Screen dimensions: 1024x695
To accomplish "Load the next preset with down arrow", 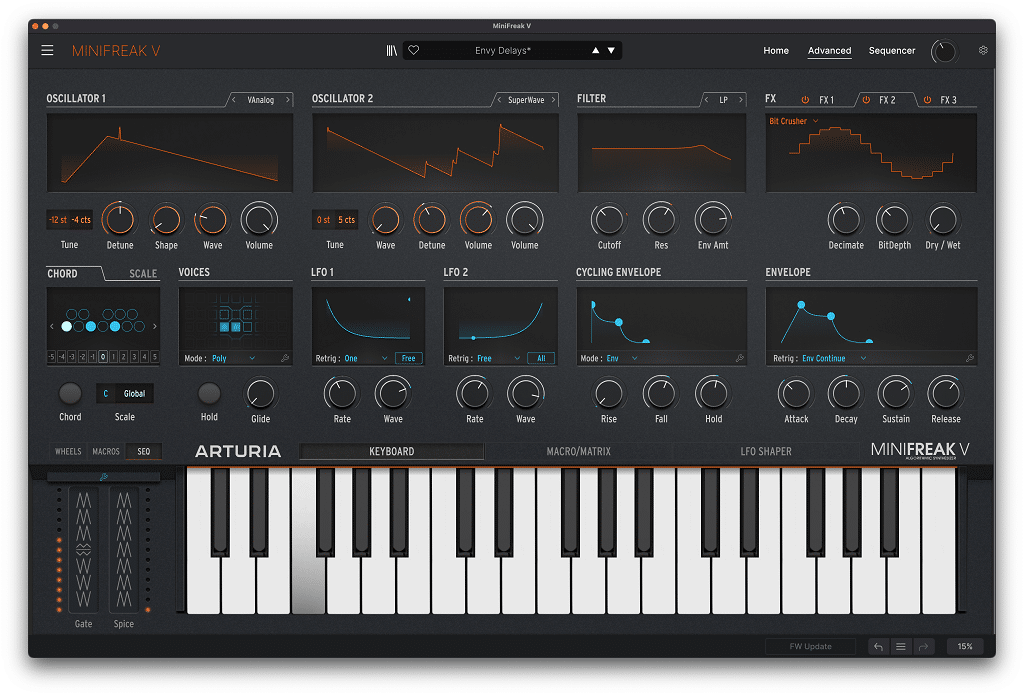I will [611, 50].
